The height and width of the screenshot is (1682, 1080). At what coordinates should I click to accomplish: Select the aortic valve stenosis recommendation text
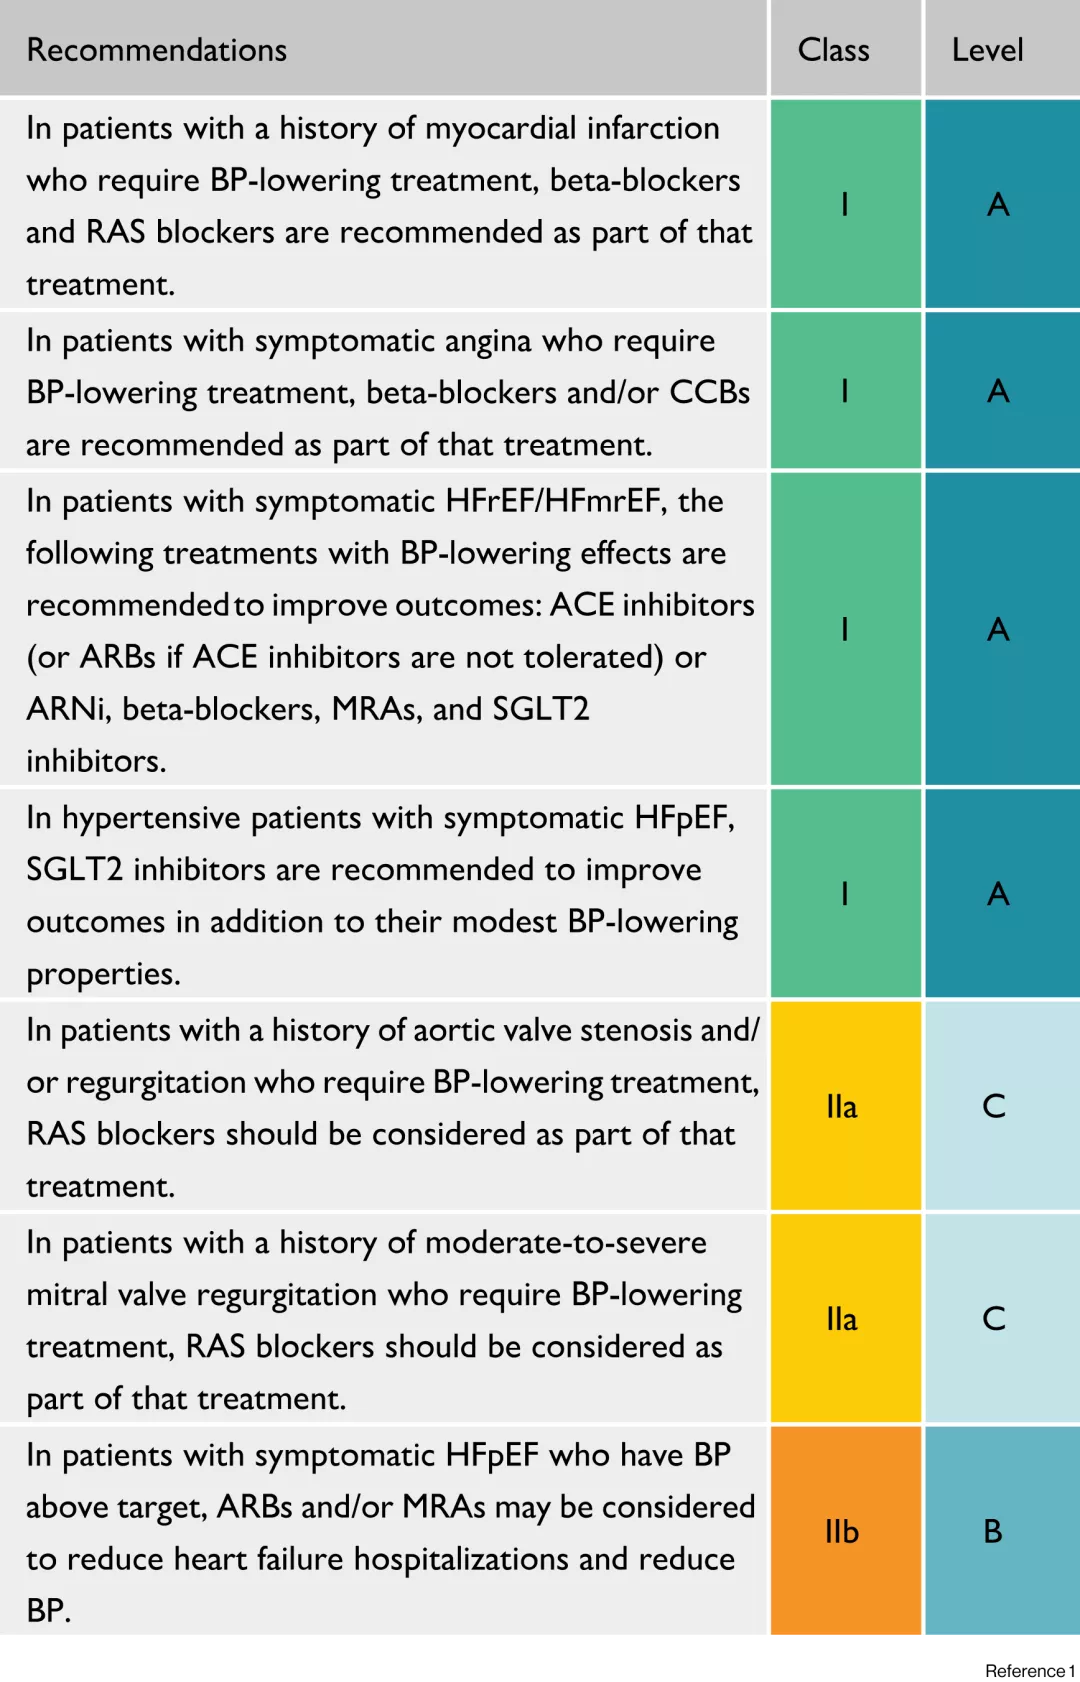(x=388, y=1107)
